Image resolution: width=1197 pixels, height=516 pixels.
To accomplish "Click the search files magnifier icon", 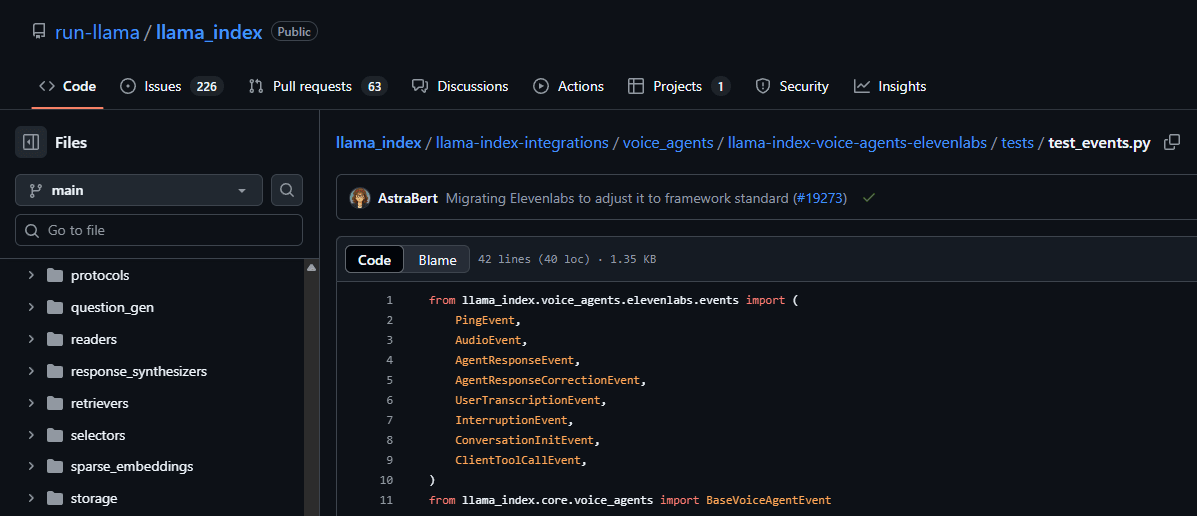I will (287, 190).
